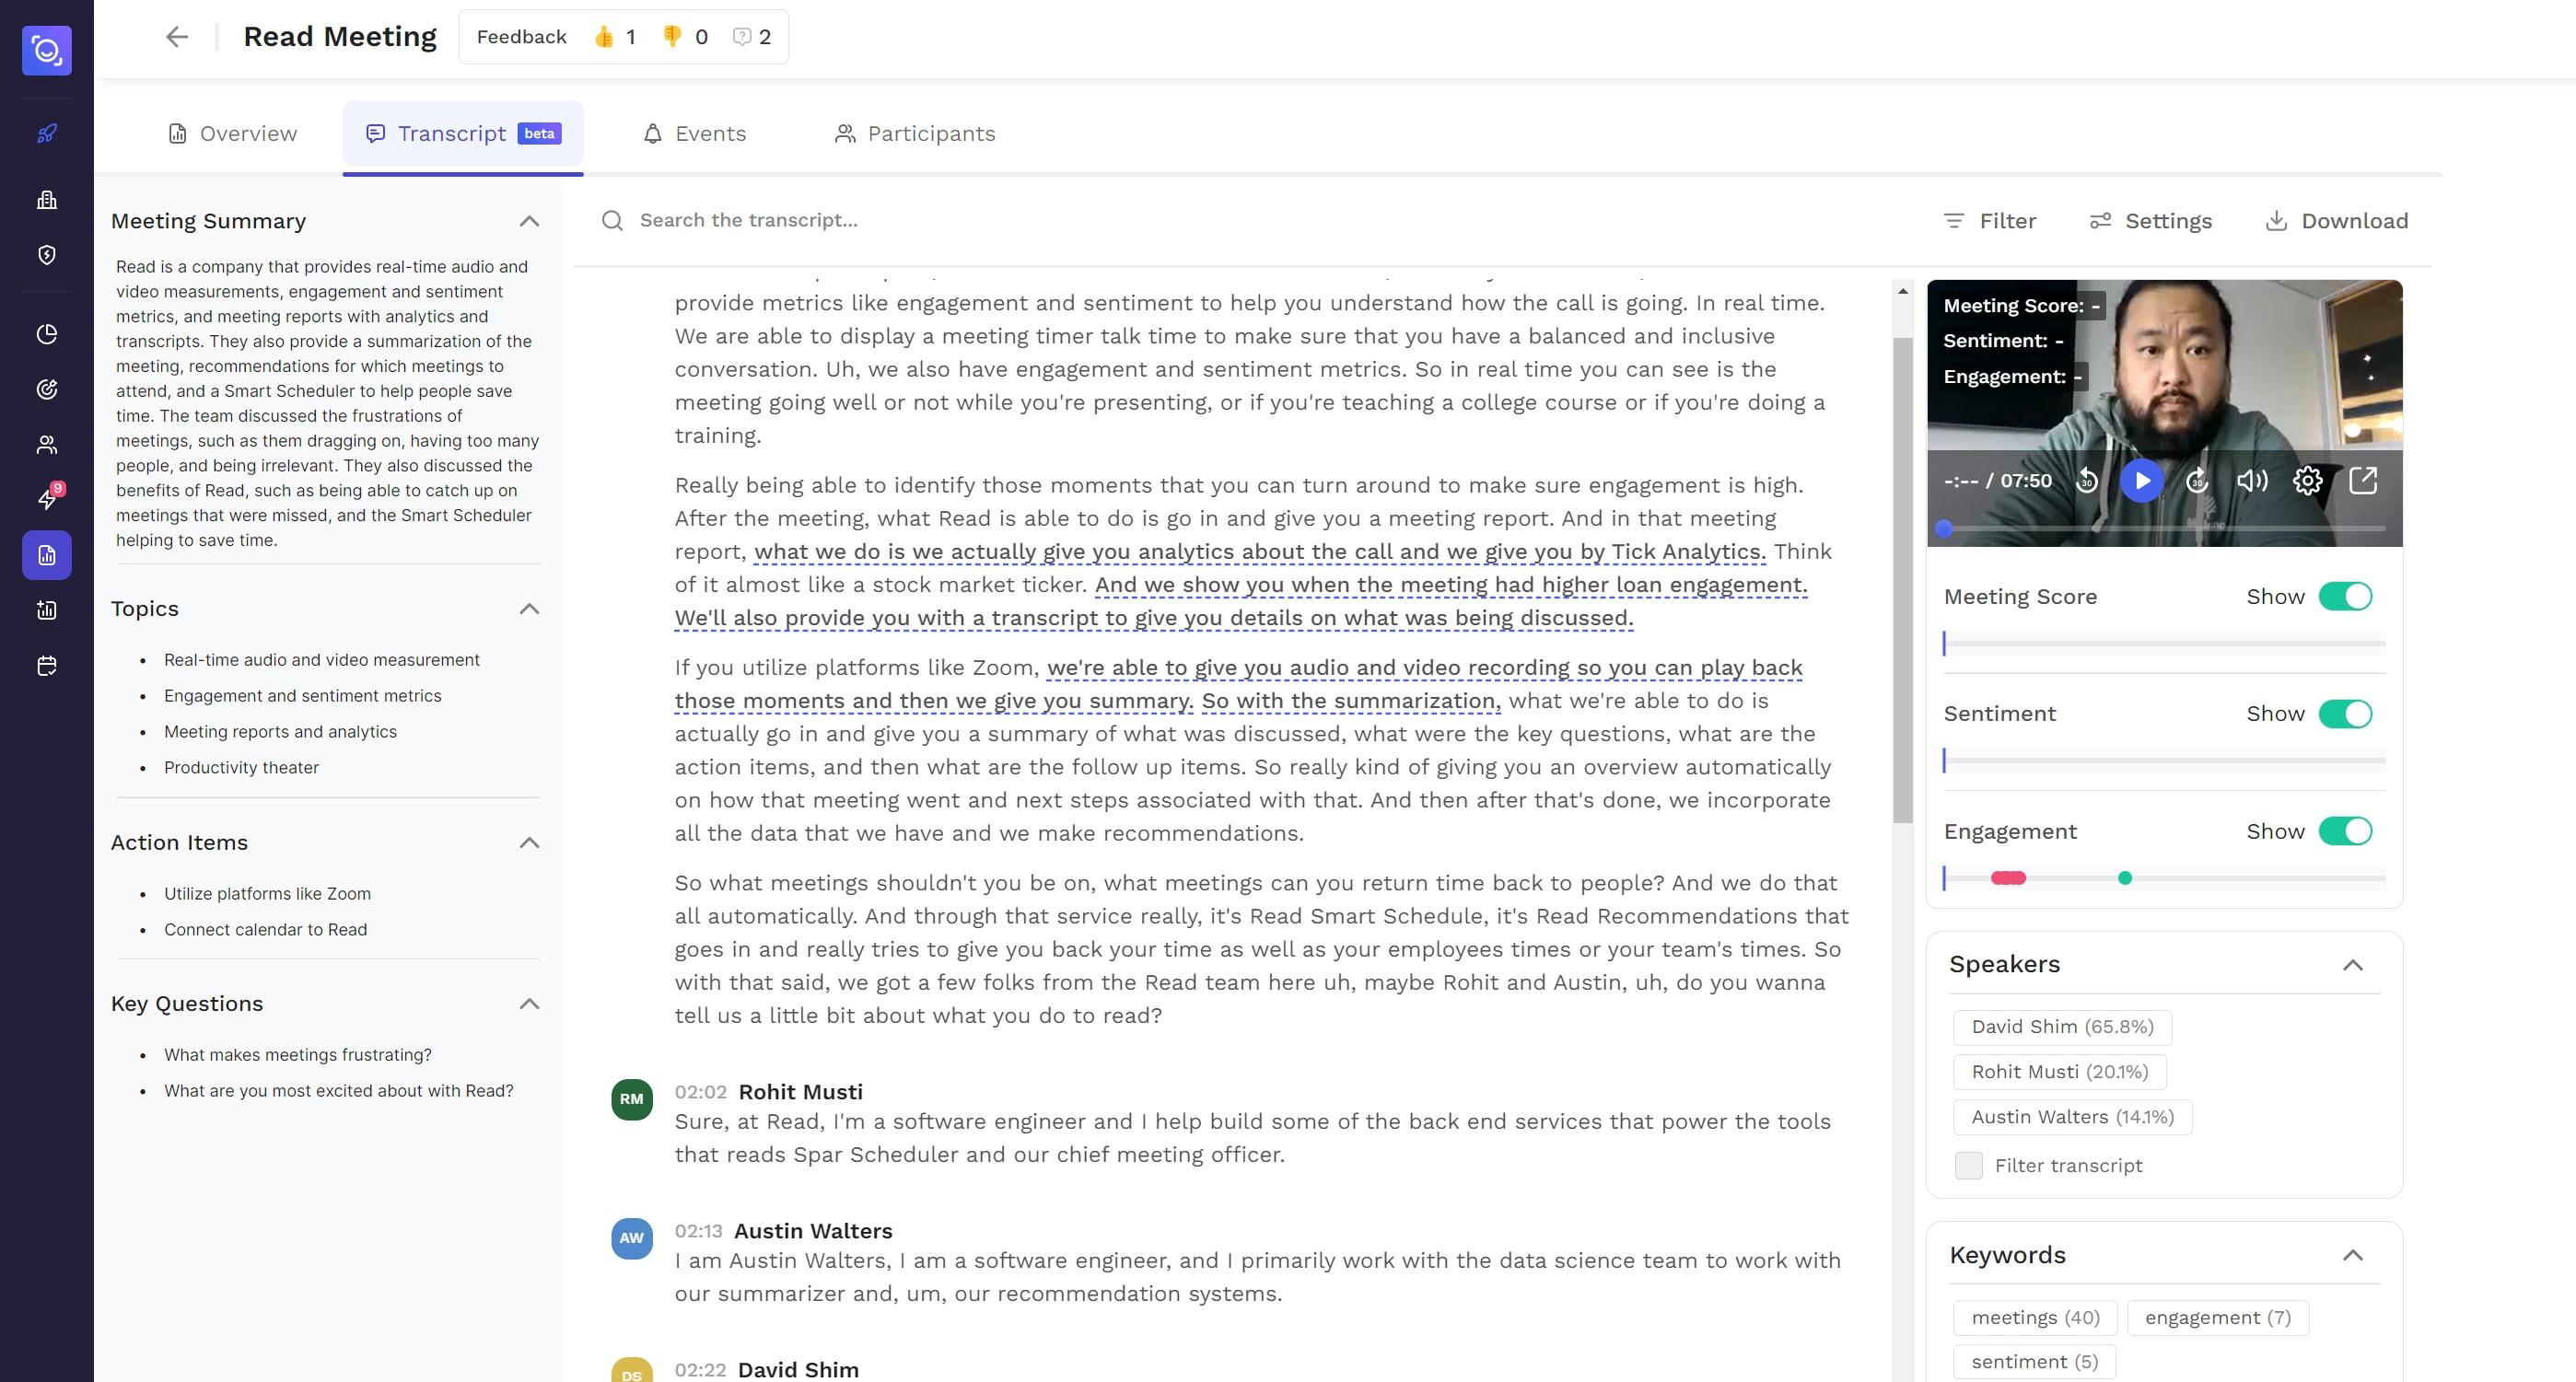
Task: Click the Meeting Score timeline bar
Action: [x=2164, y=643]
